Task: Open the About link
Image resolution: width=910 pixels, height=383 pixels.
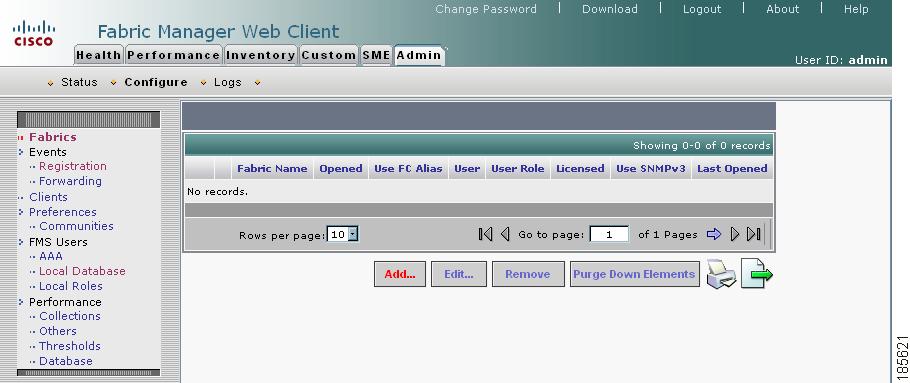Action: click(782, 9)
